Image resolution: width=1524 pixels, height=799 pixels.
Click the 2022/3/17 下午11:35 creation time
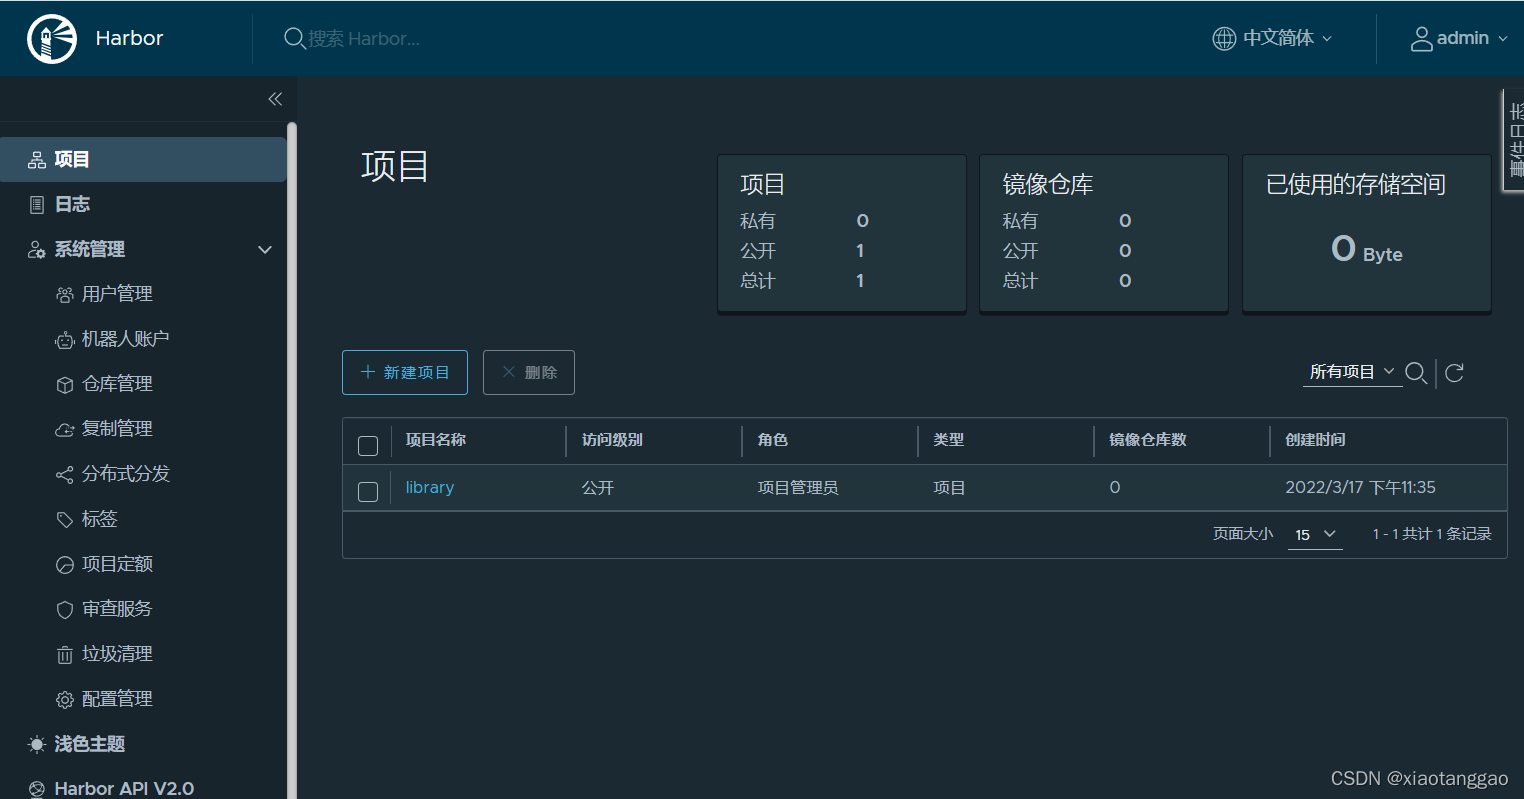1360,488
